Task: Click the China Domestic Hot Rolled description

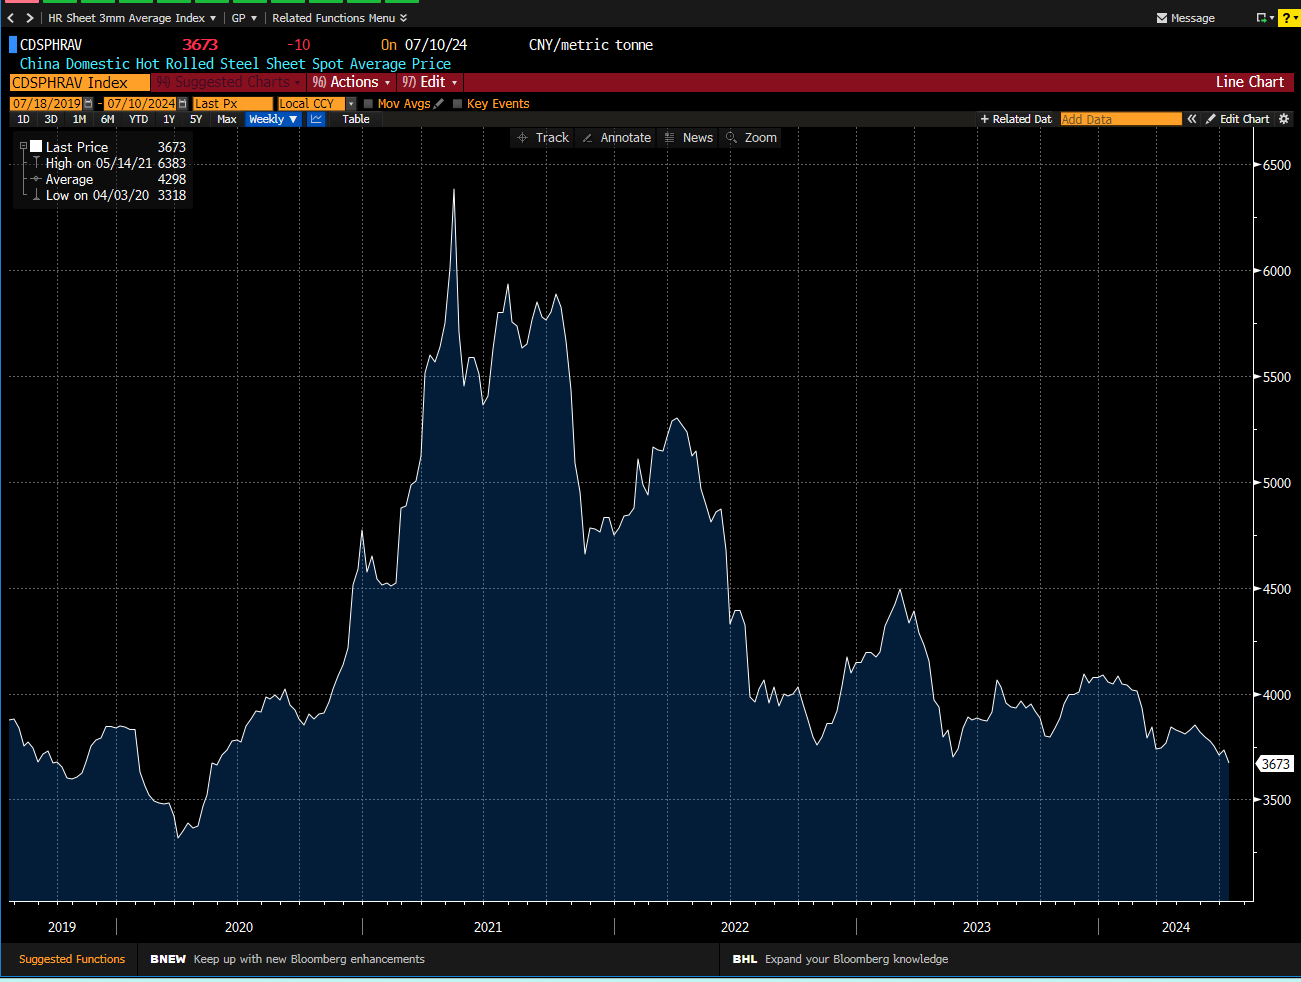Action: coord(235,64)
